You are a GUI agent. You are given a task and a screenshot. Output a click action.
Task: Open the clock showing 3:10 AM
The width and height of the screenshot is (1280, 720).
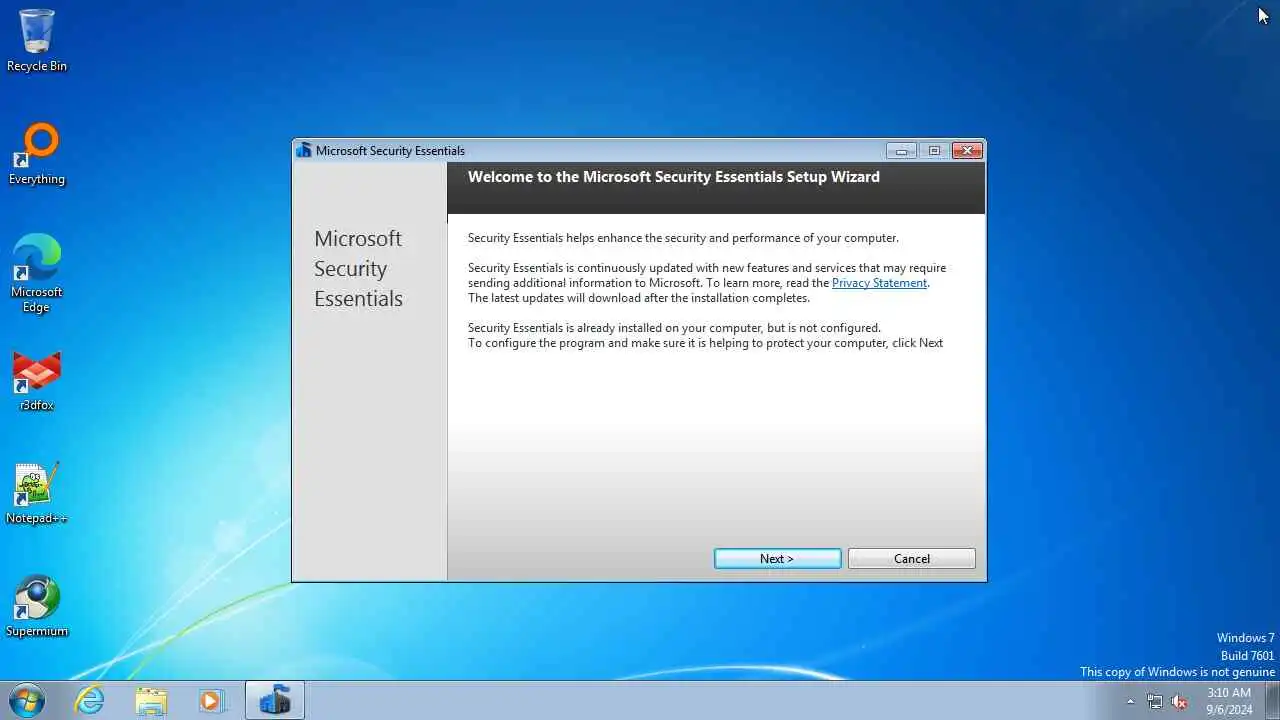[1229, 701]
